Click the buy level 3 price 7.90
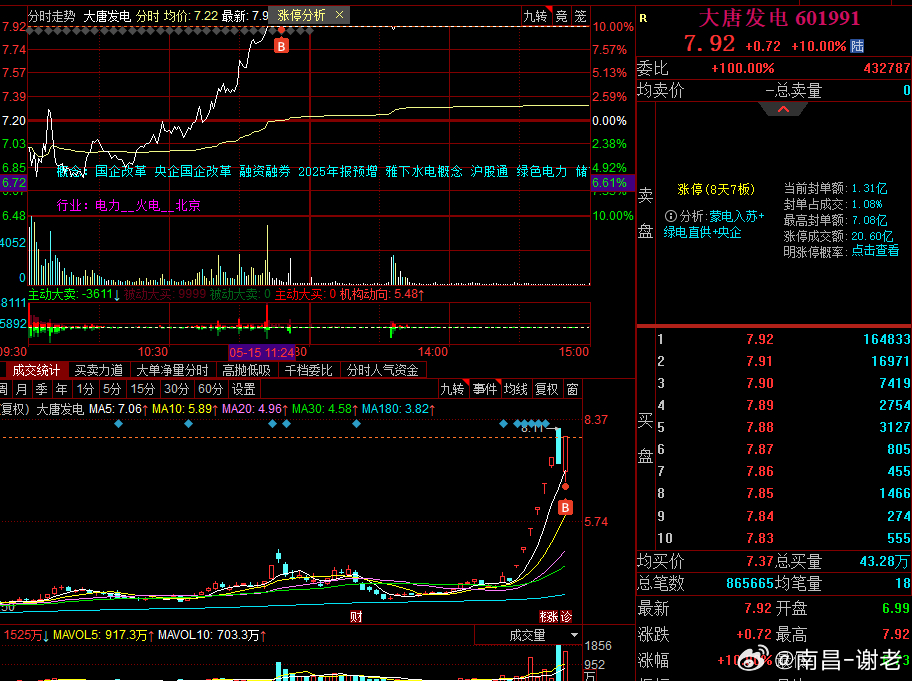 pyautogui.click(x=760, y=383)
